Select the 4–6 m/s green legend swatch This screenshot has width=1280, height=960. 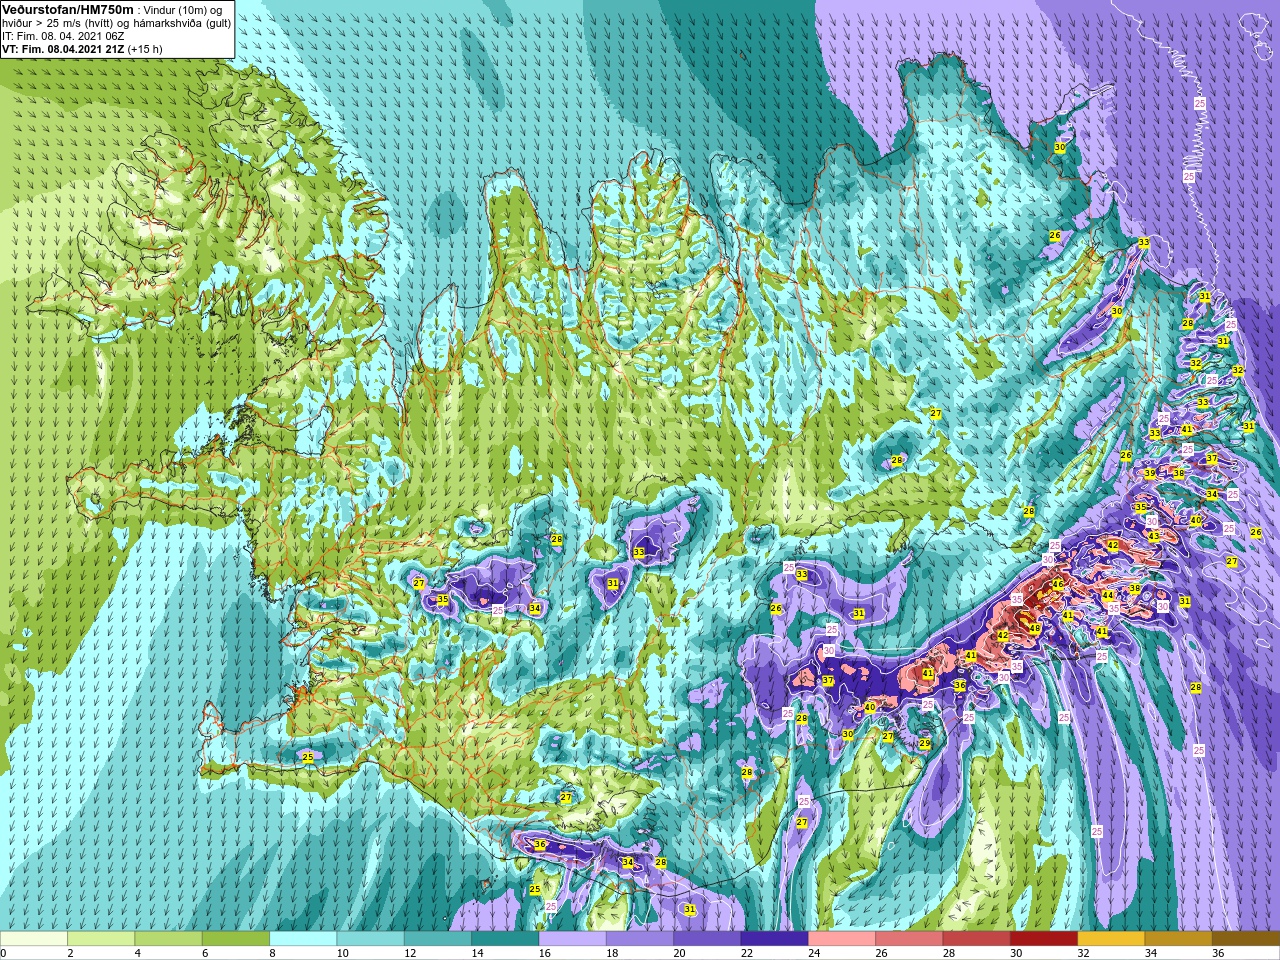(168, 939)
